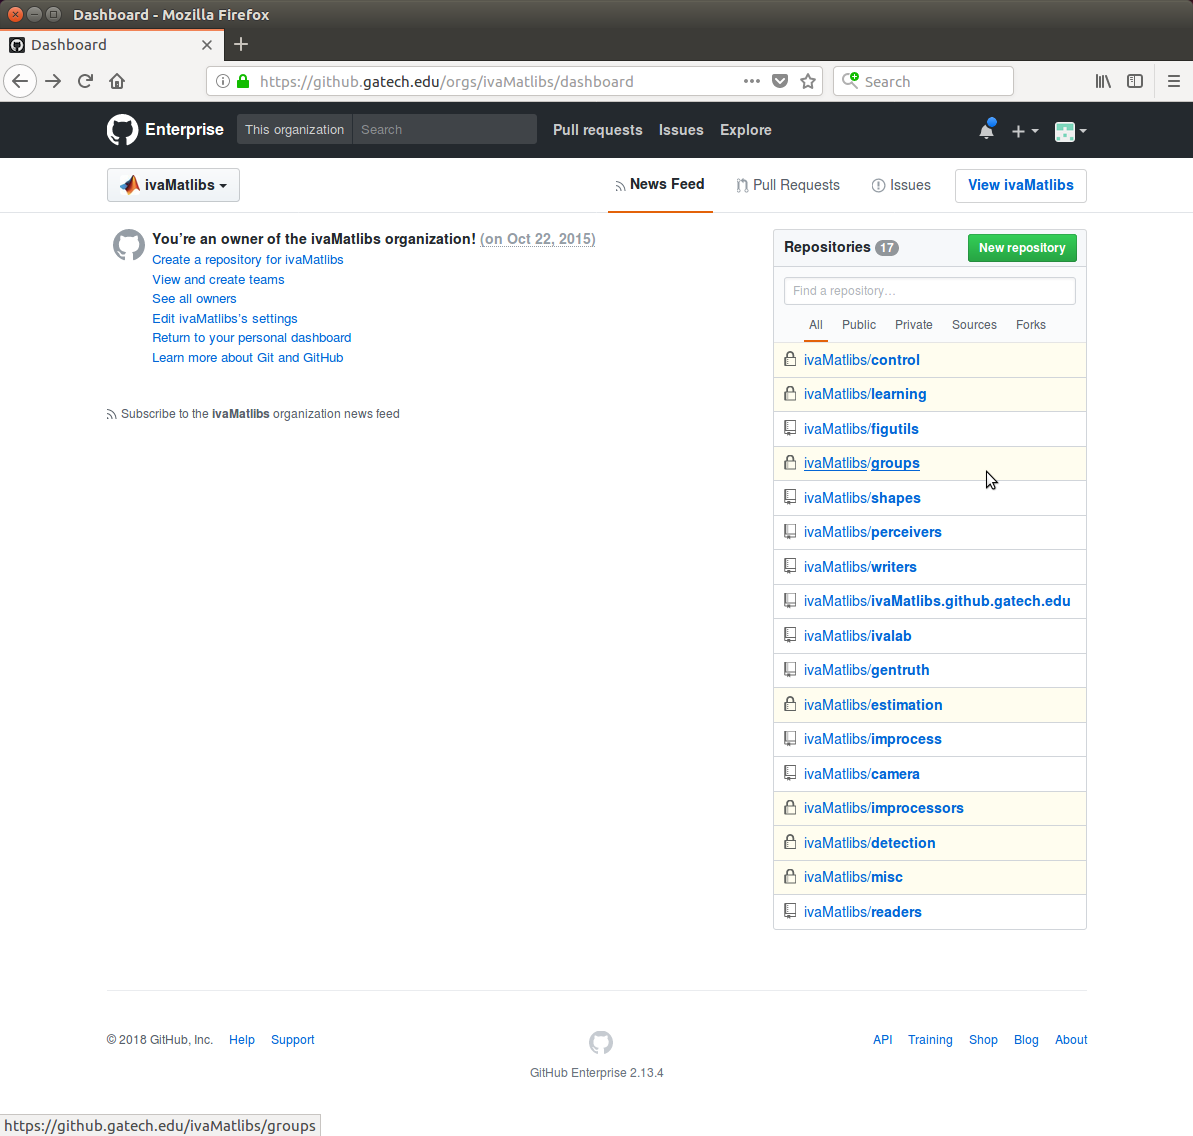Open the Firefox hamburger menu
The width and height of the screenshot is (1193, 1136).
click(x=1174, y=82)
